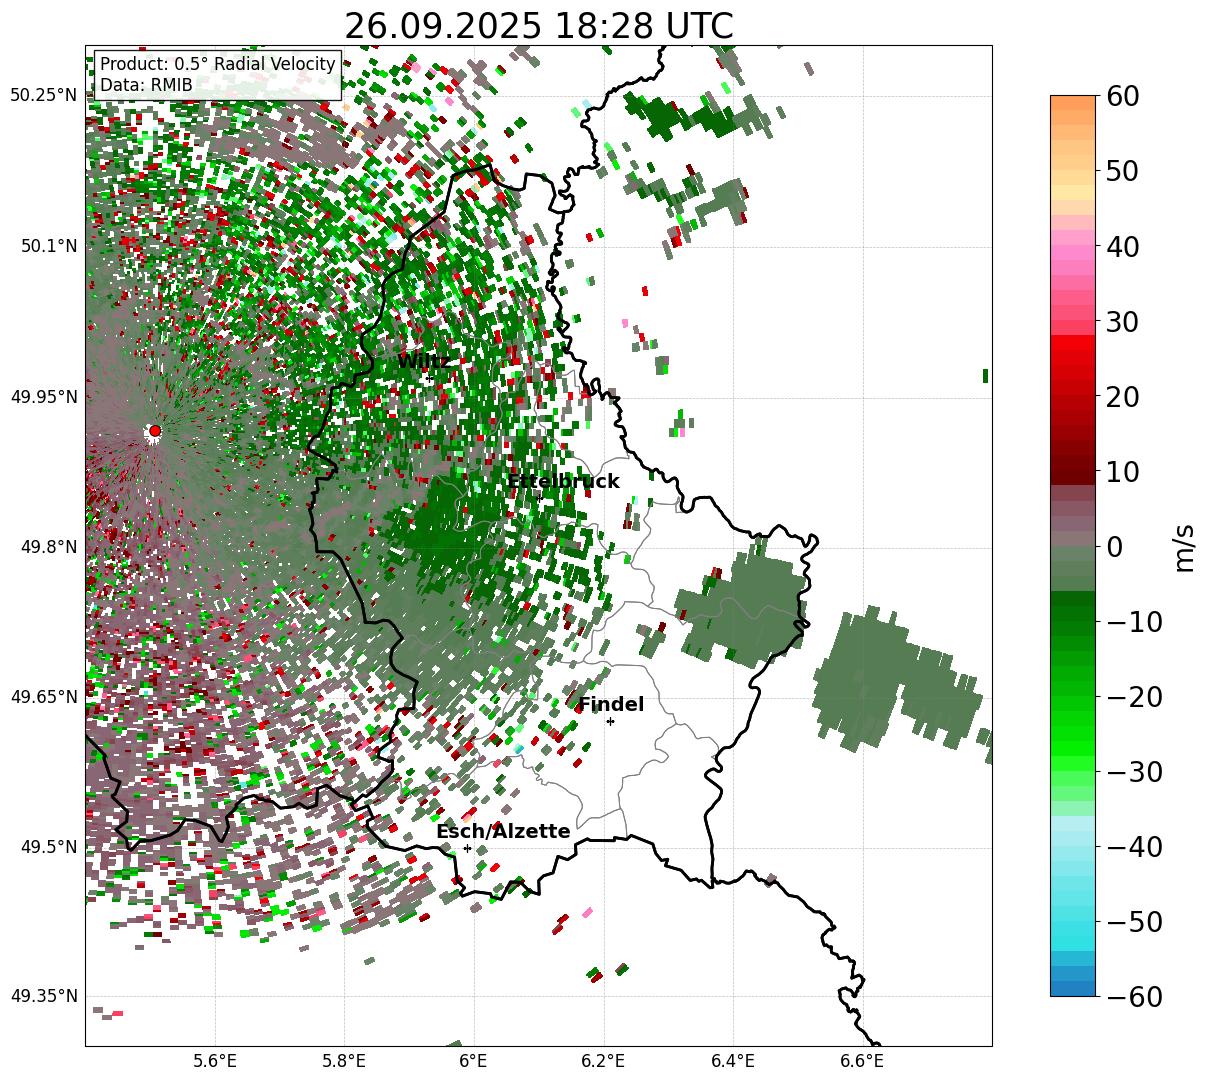Click the colorbar value −20
The height and width of the screenshot is (1081, 1207).
[1134, 697]
